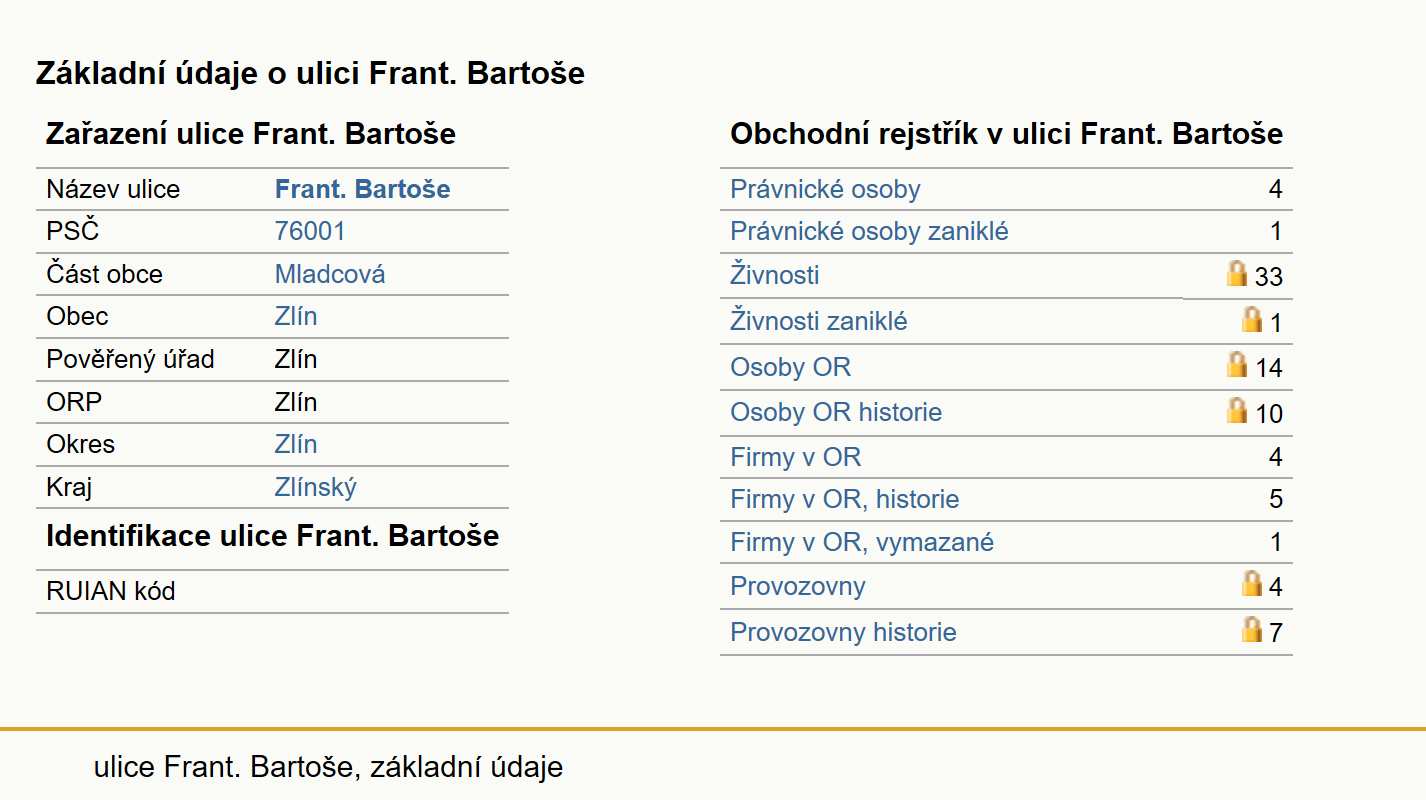
Task: Open the Živnosti zaniklé link
Action: pyautogui.click(x=819, y=321)
